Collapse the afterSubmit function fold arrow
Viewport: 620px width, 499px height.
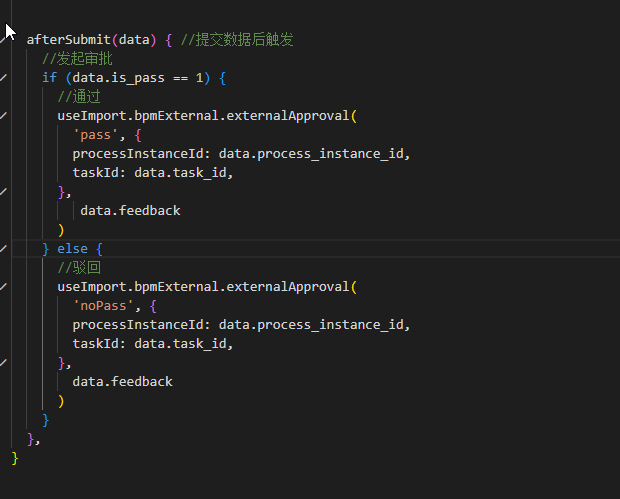pos(5,40)
